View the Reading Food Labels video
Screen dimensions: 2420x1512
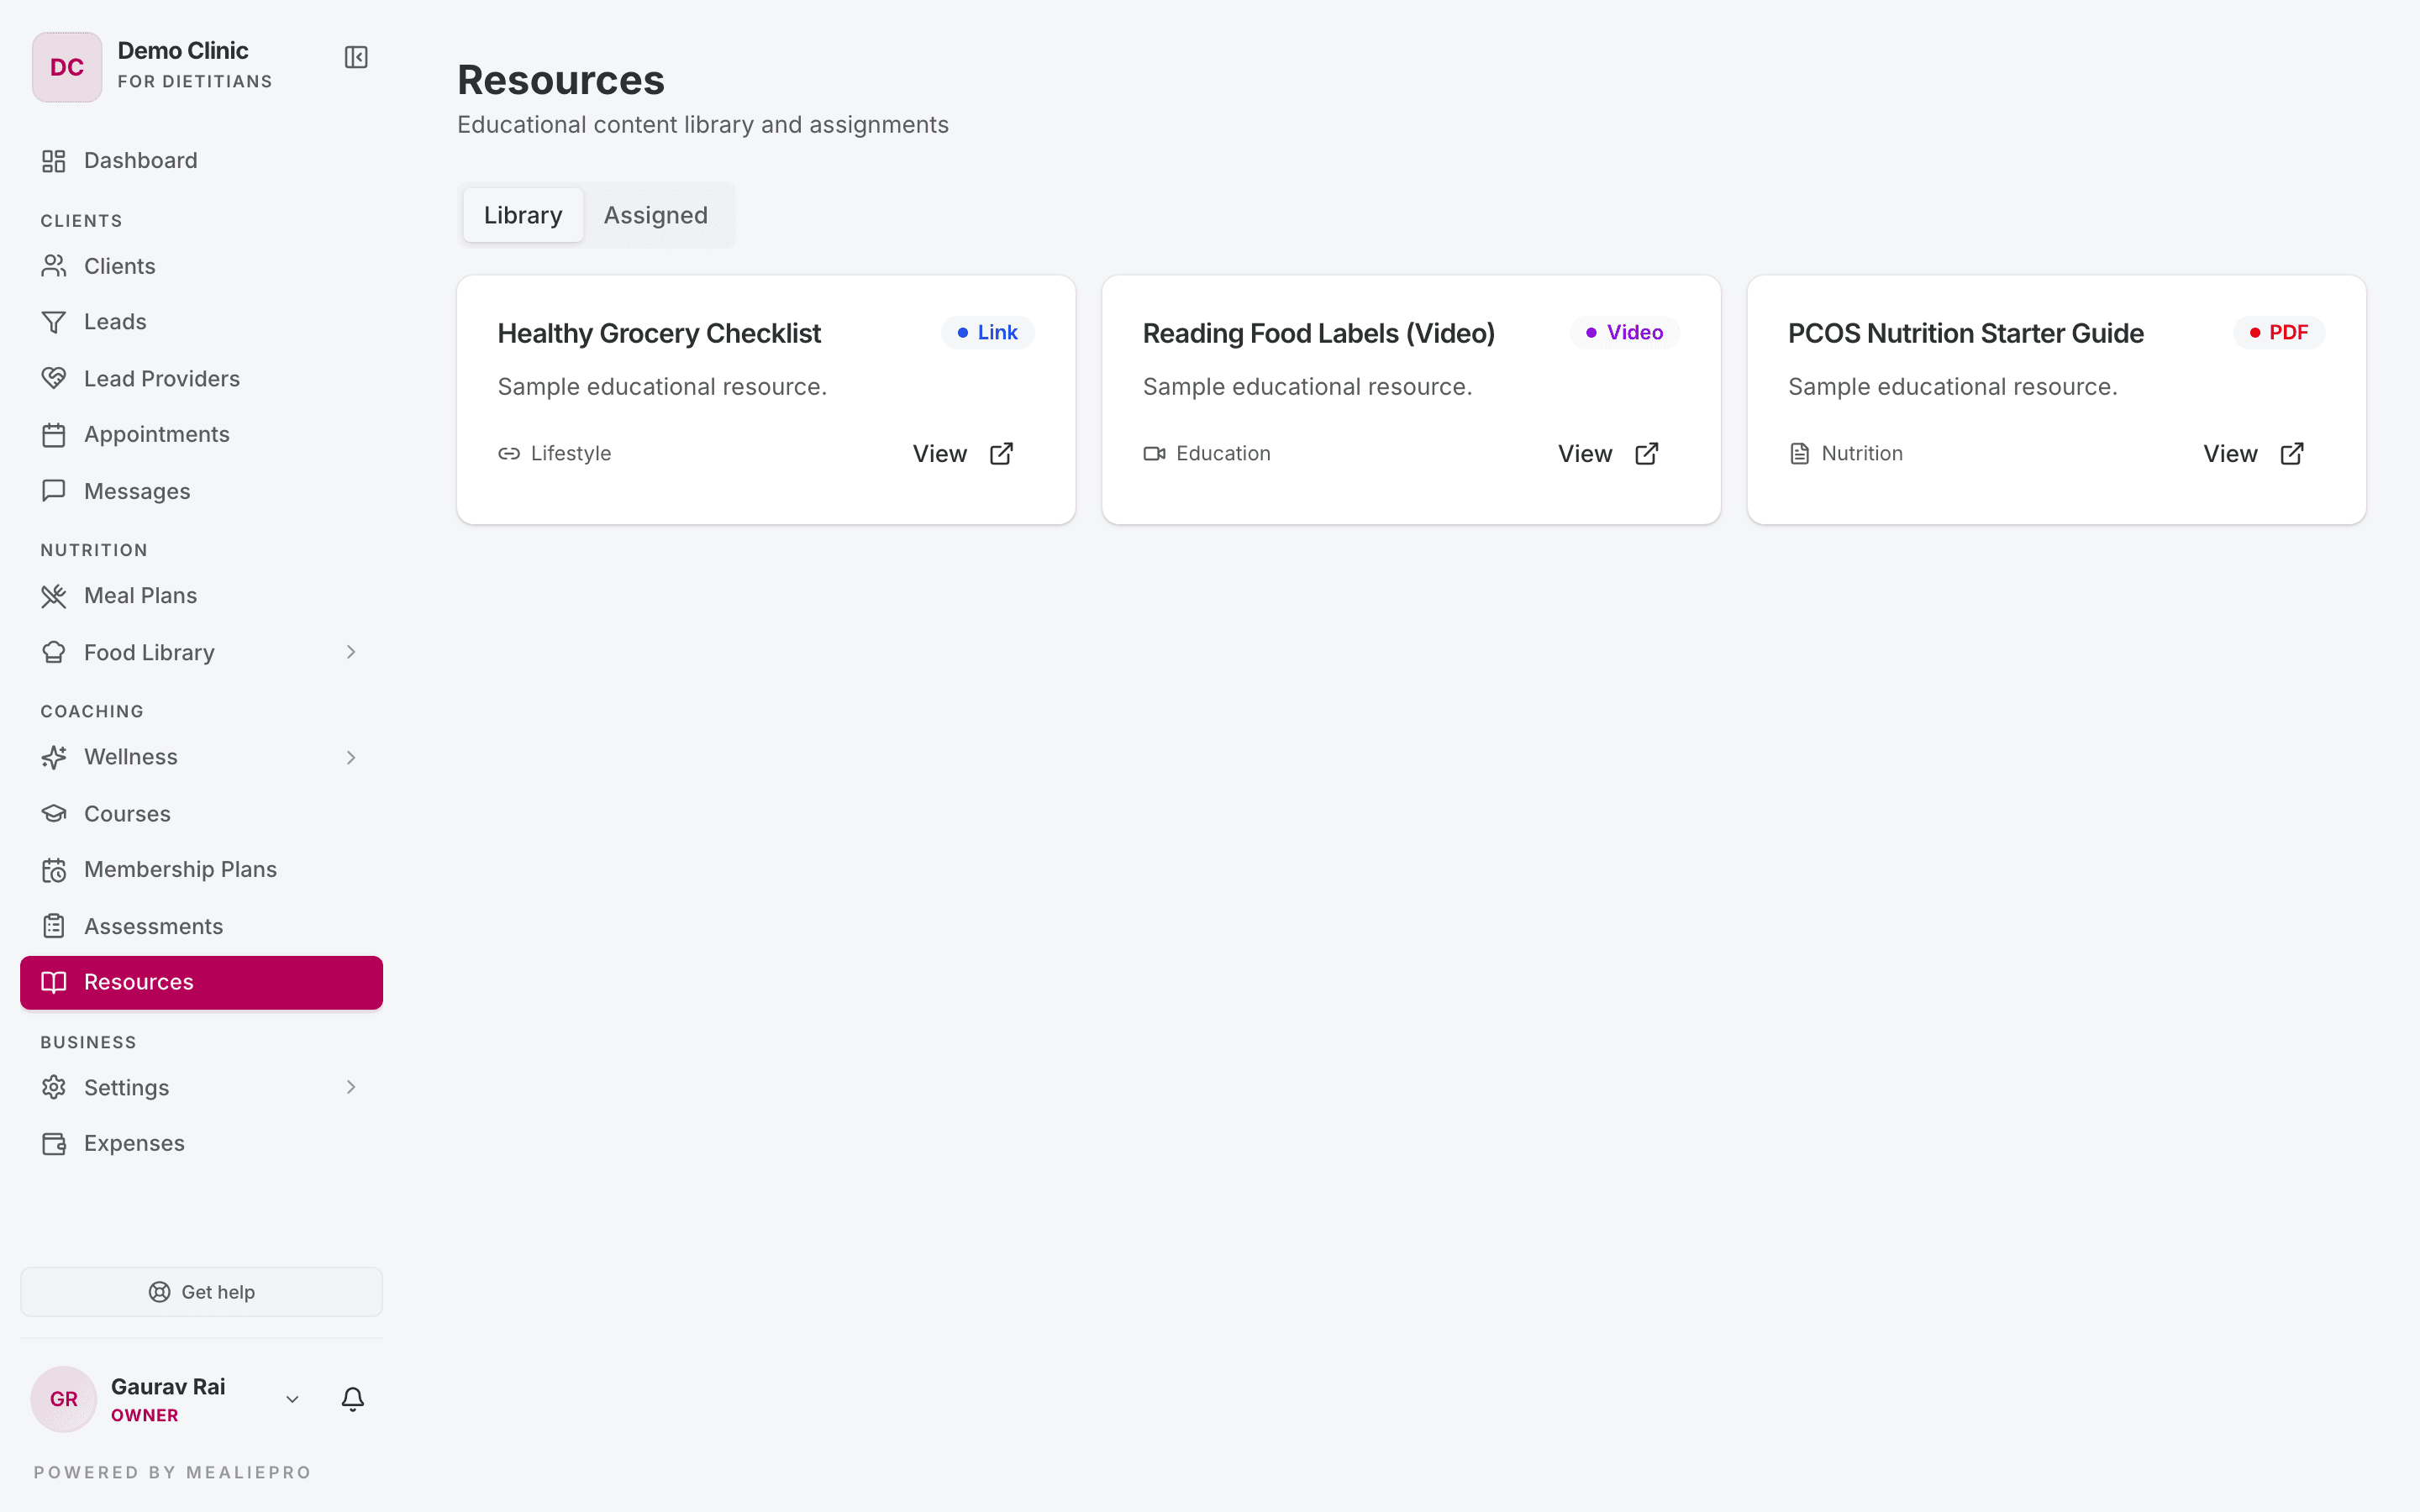point(1608,454)
